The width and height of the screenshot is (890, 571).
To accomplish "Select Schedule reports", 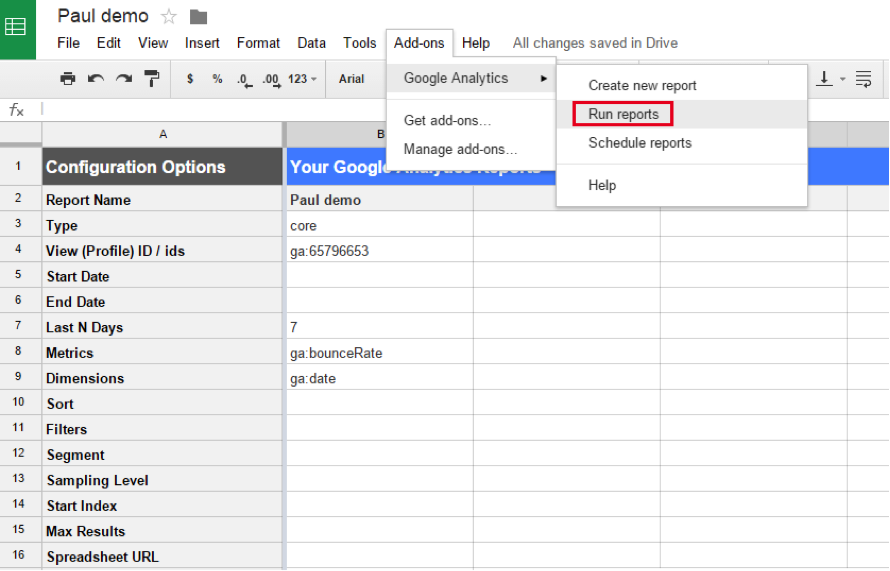I will (682, 143).
